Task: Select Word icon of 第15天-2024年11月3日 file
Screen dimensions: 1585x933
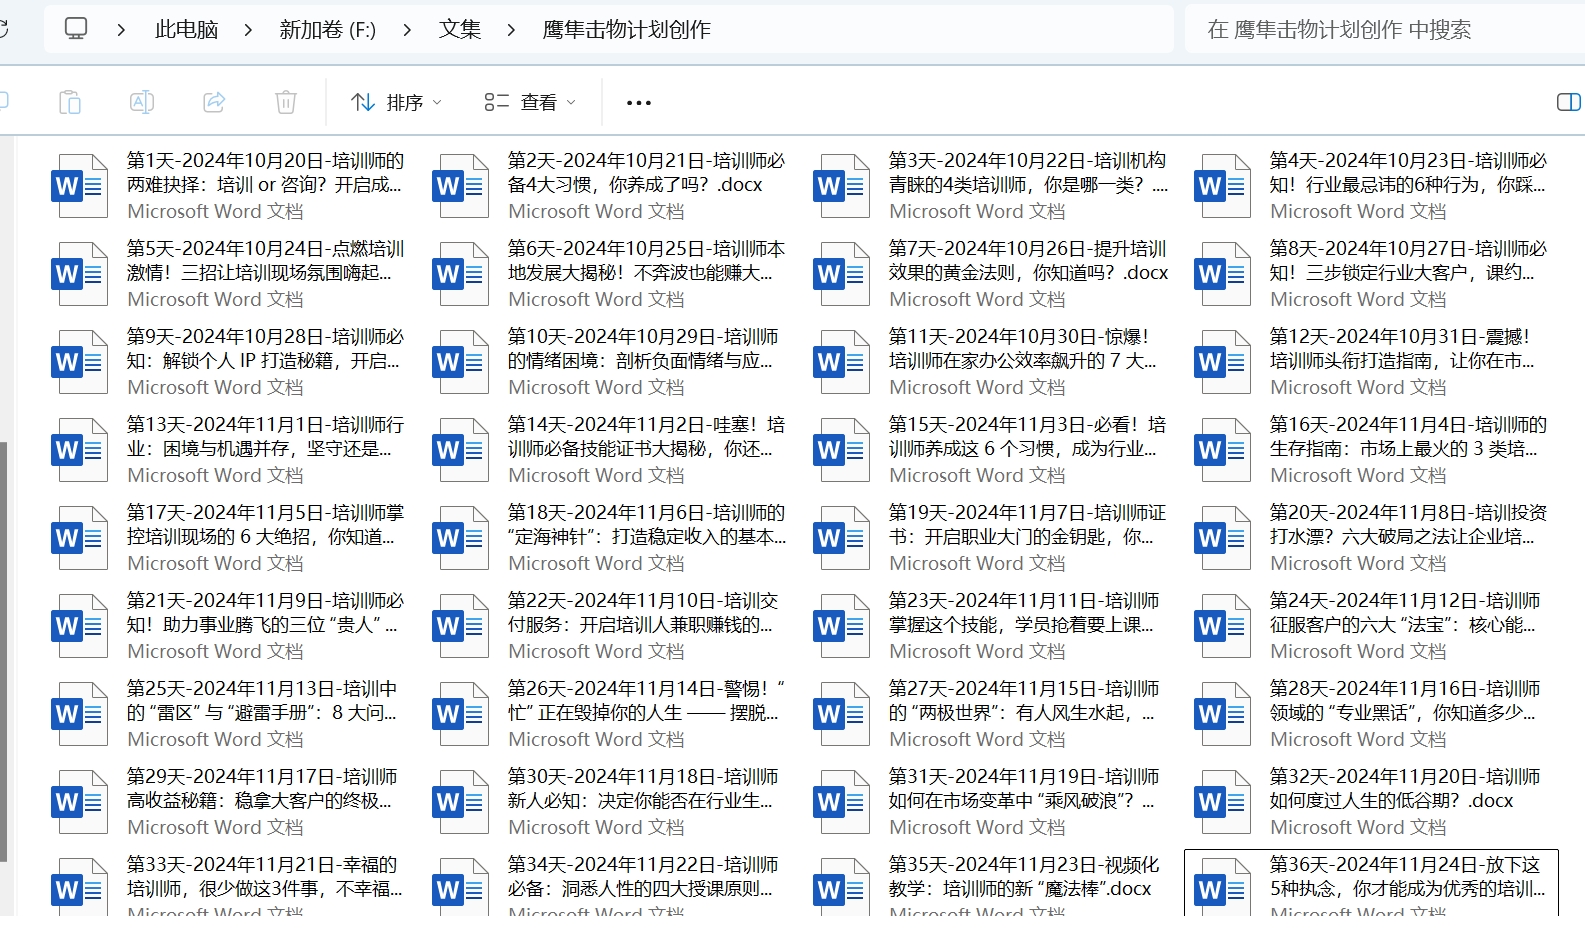Action: pos(841,450)
